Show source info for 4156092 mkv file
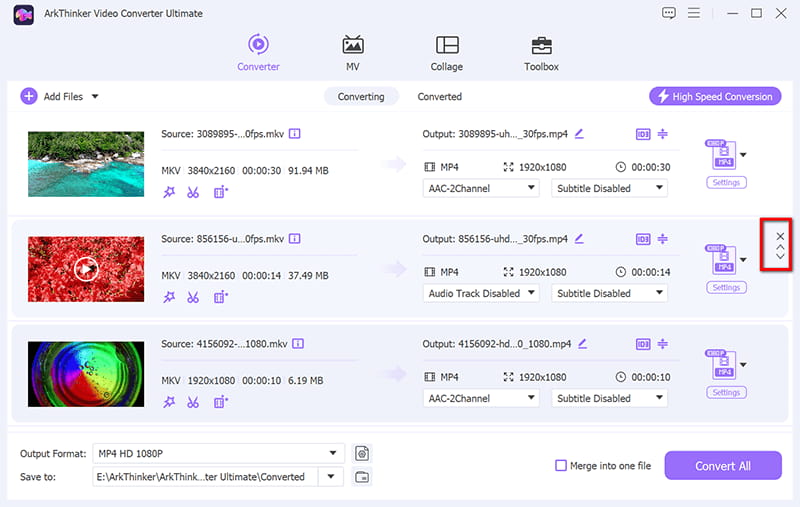Viewport: 800px width, 507px height. pyautogui.click(x=298, y=344)
